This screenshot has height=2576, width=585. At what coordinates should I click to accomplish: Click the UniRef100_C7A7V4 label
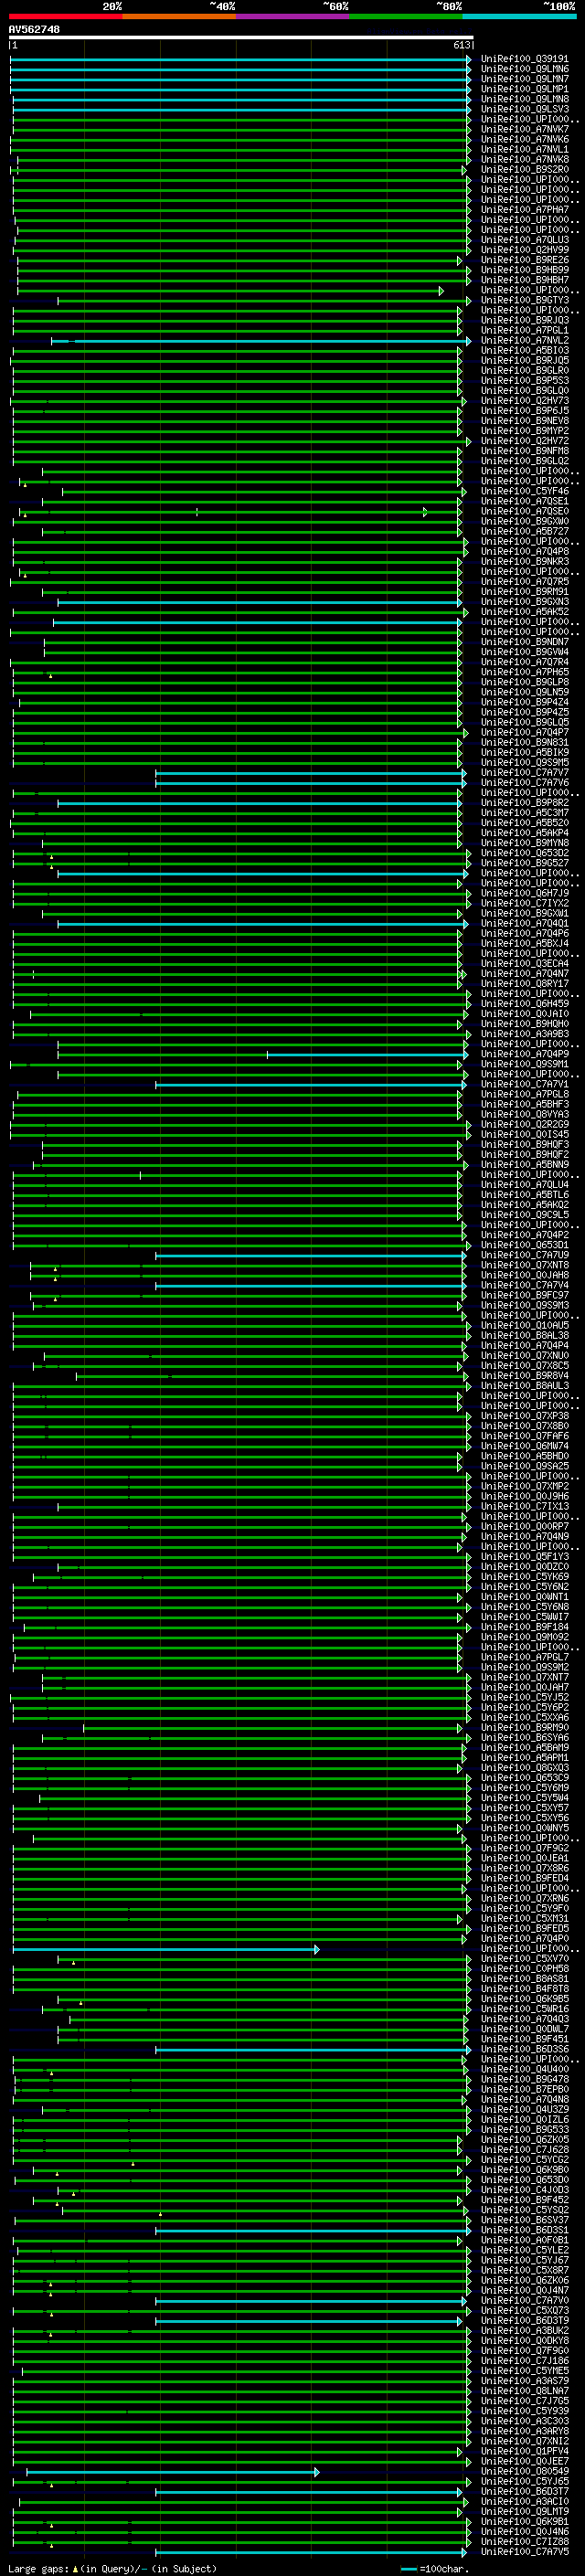click(x=525, y=1286)
